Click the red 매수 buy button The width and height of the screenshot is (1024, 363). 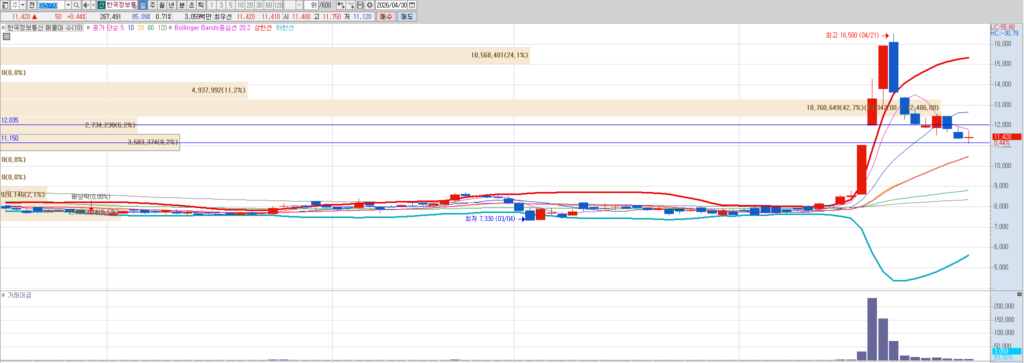[x=386, y=16]
